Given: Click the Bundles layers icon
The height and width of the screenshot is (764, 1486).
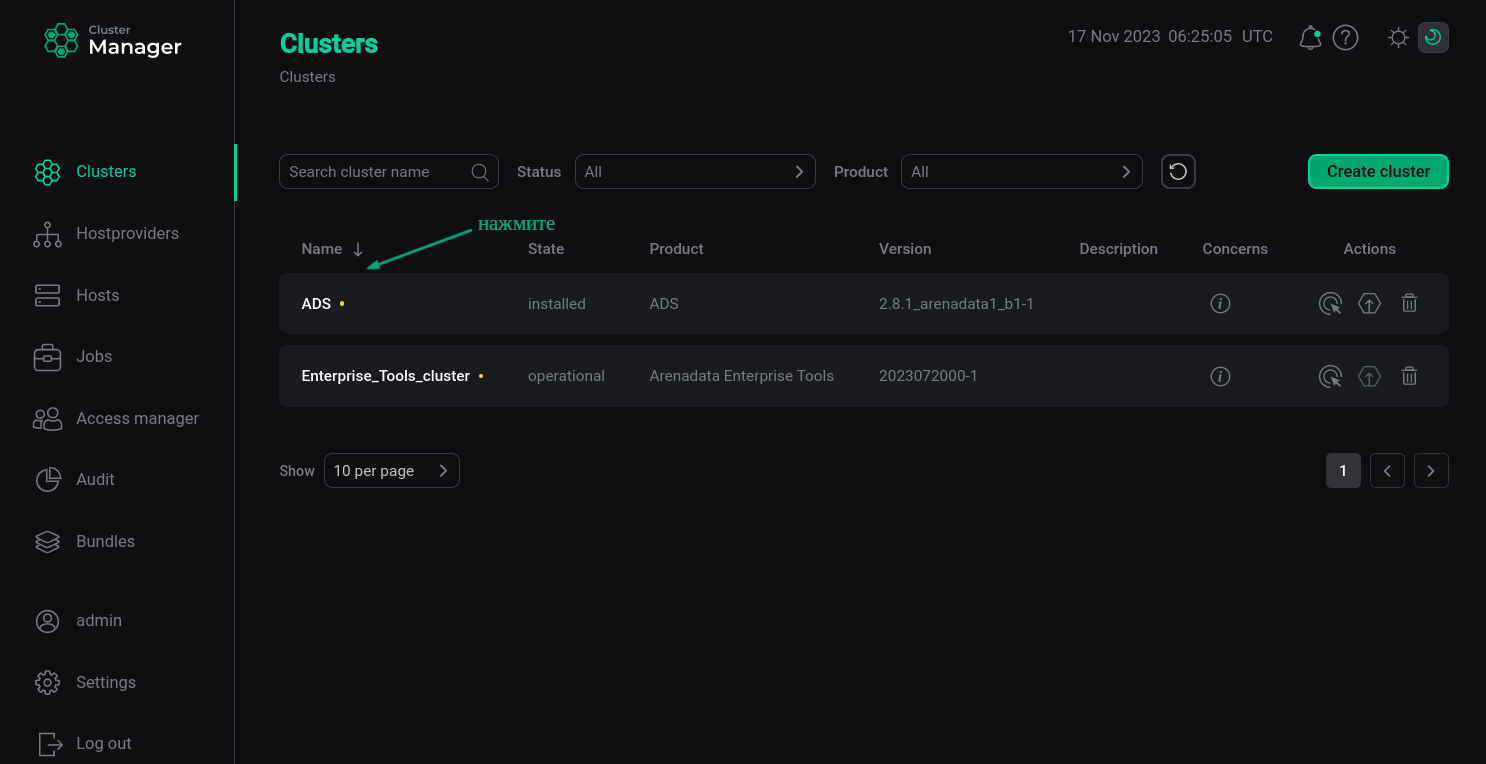Looking at the screenshot, I should 47,542.
